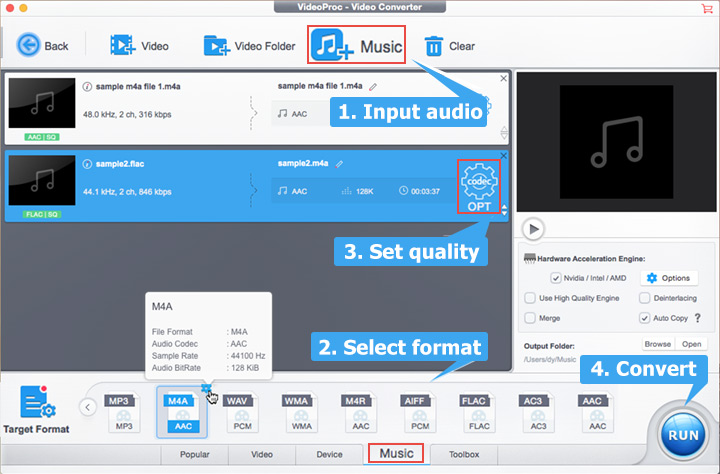Select the 128K bitrate value
The image size is (720, 474).
click(358, 191)
